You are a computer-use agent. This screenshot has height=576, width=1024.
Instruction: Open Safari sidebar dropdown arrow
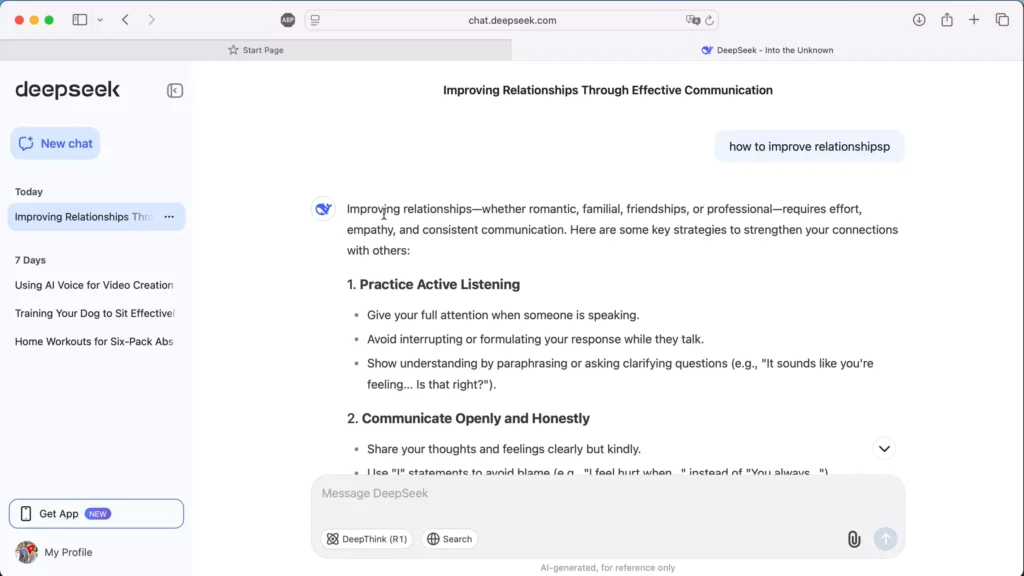(100, 20)
